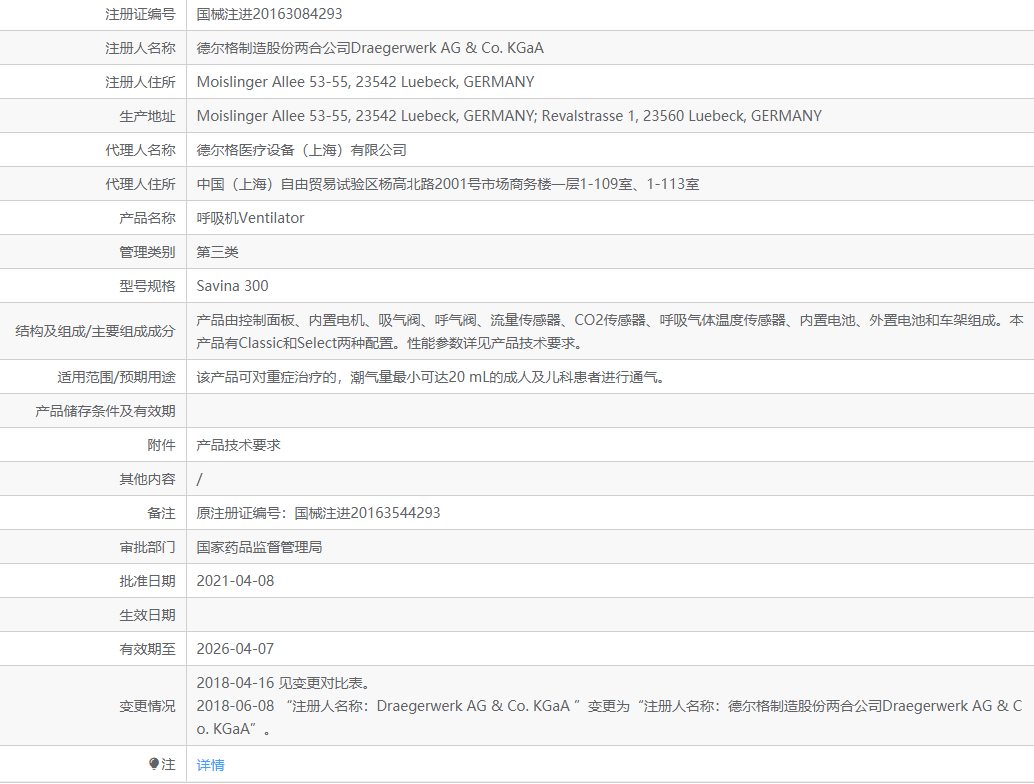Click model value Savina 300

pyautogui.click(x=232, y=286)
